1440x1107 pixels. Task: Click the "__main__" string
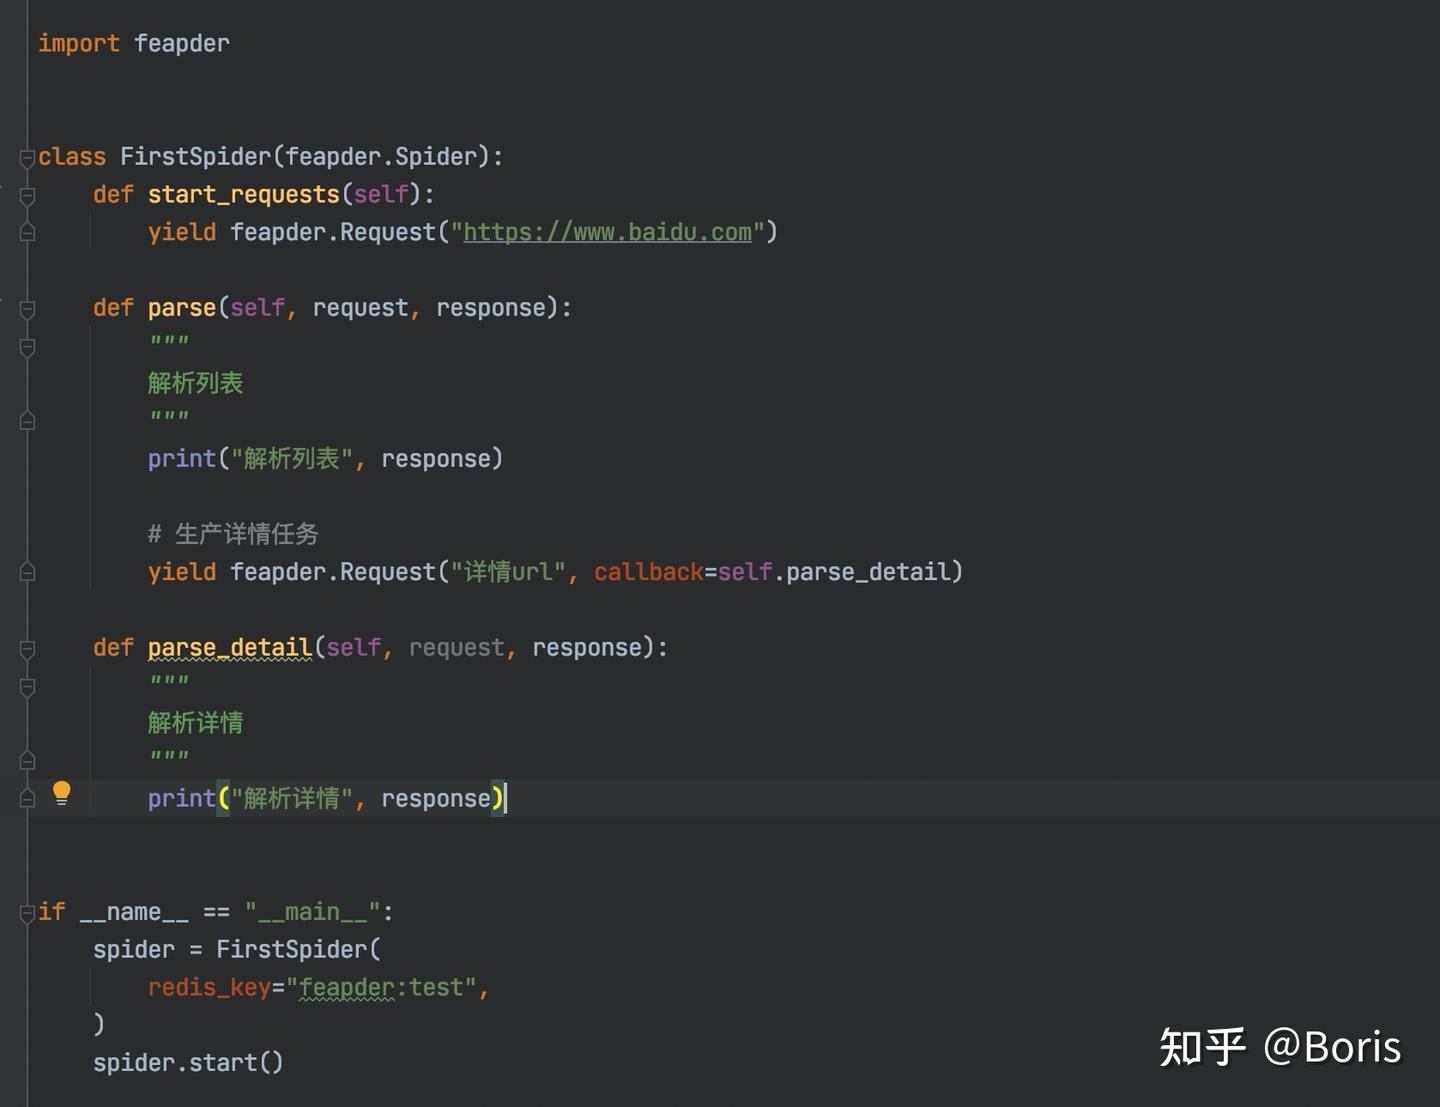(312, 912)
